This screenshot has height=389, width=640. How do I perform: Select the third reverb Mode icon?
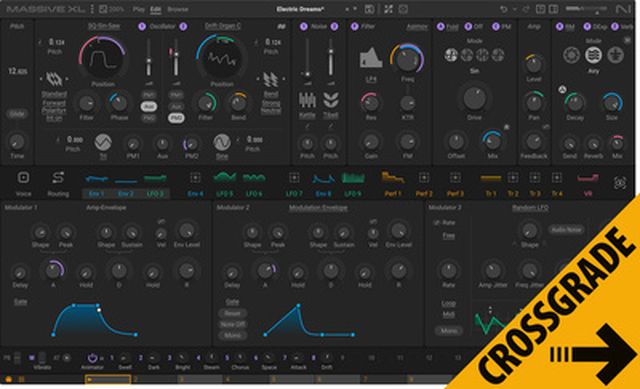615,55
